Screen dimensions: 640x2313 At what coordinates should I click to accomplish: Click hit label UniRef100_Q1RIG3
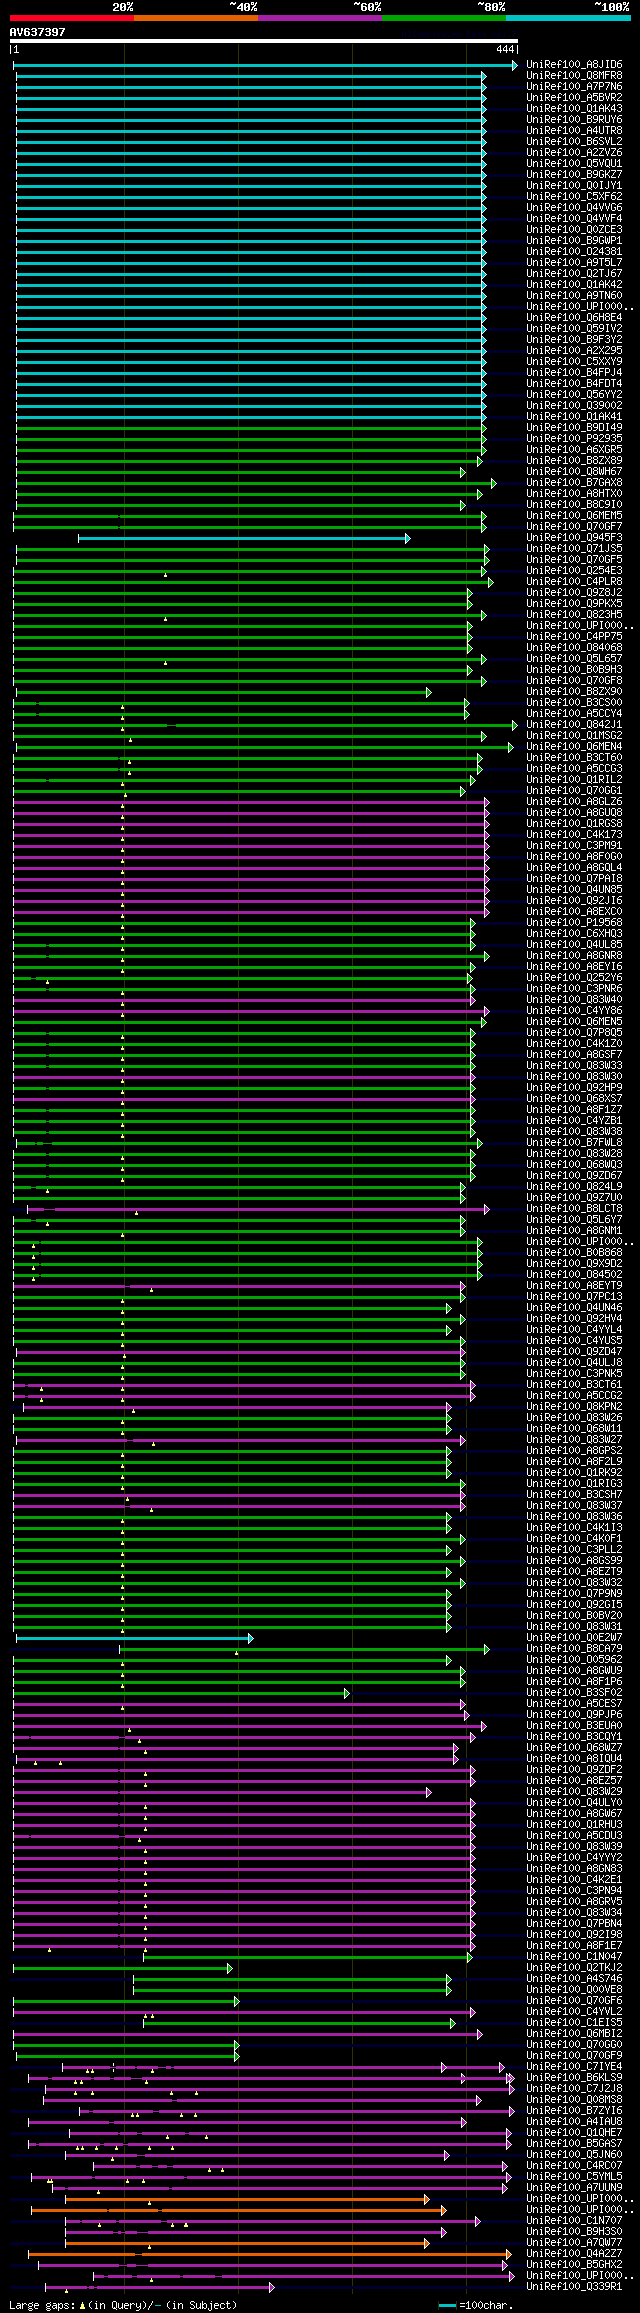pyautogui.click(x=574, y=1484)
